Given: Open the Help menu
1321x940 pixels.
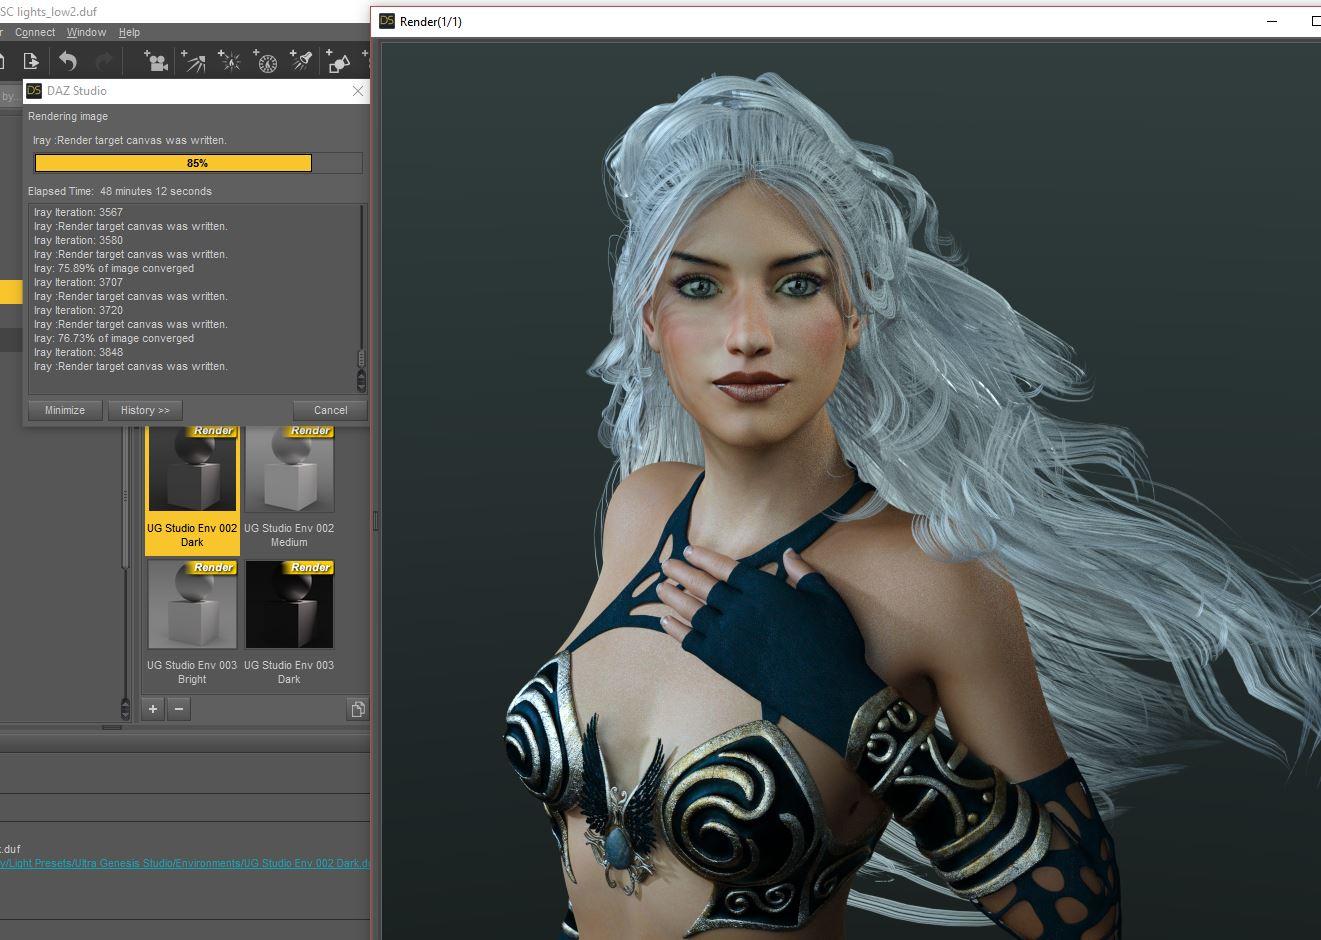Looking at the screenshot, I should 129,32.
